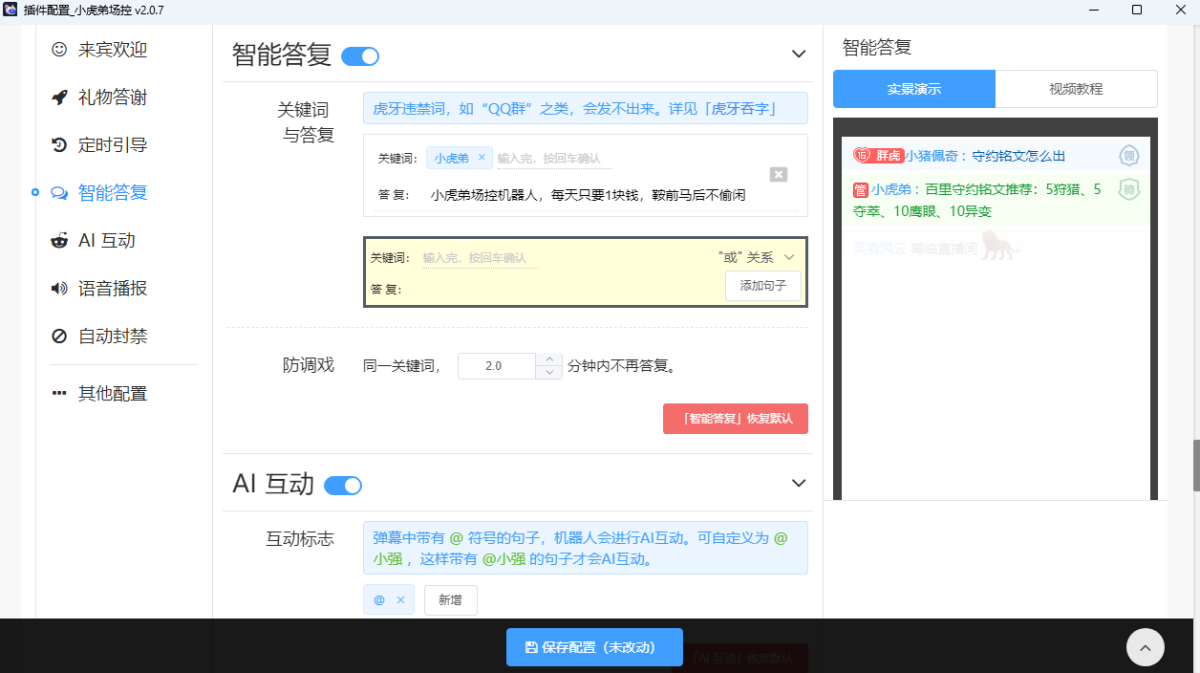Screen dimensions: 1200x673
Task: Open 定时引导 via its clock icon
Action: (57, 144)
